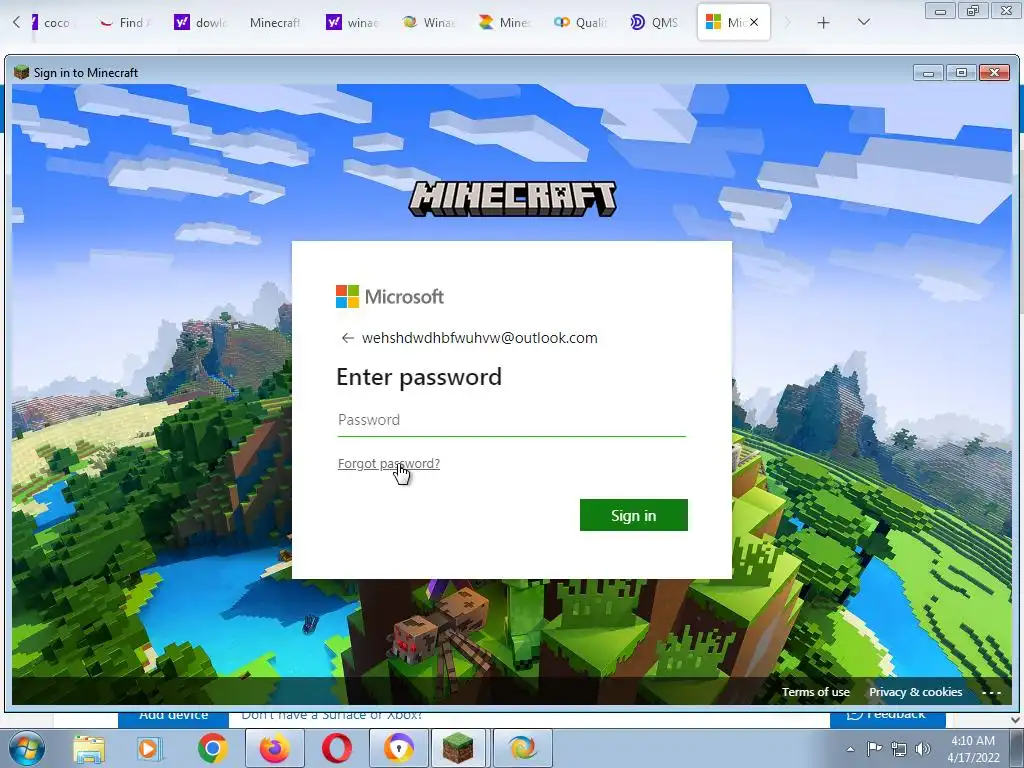Switch to the 'Minecraft' browser tab

tap(274, 23)
